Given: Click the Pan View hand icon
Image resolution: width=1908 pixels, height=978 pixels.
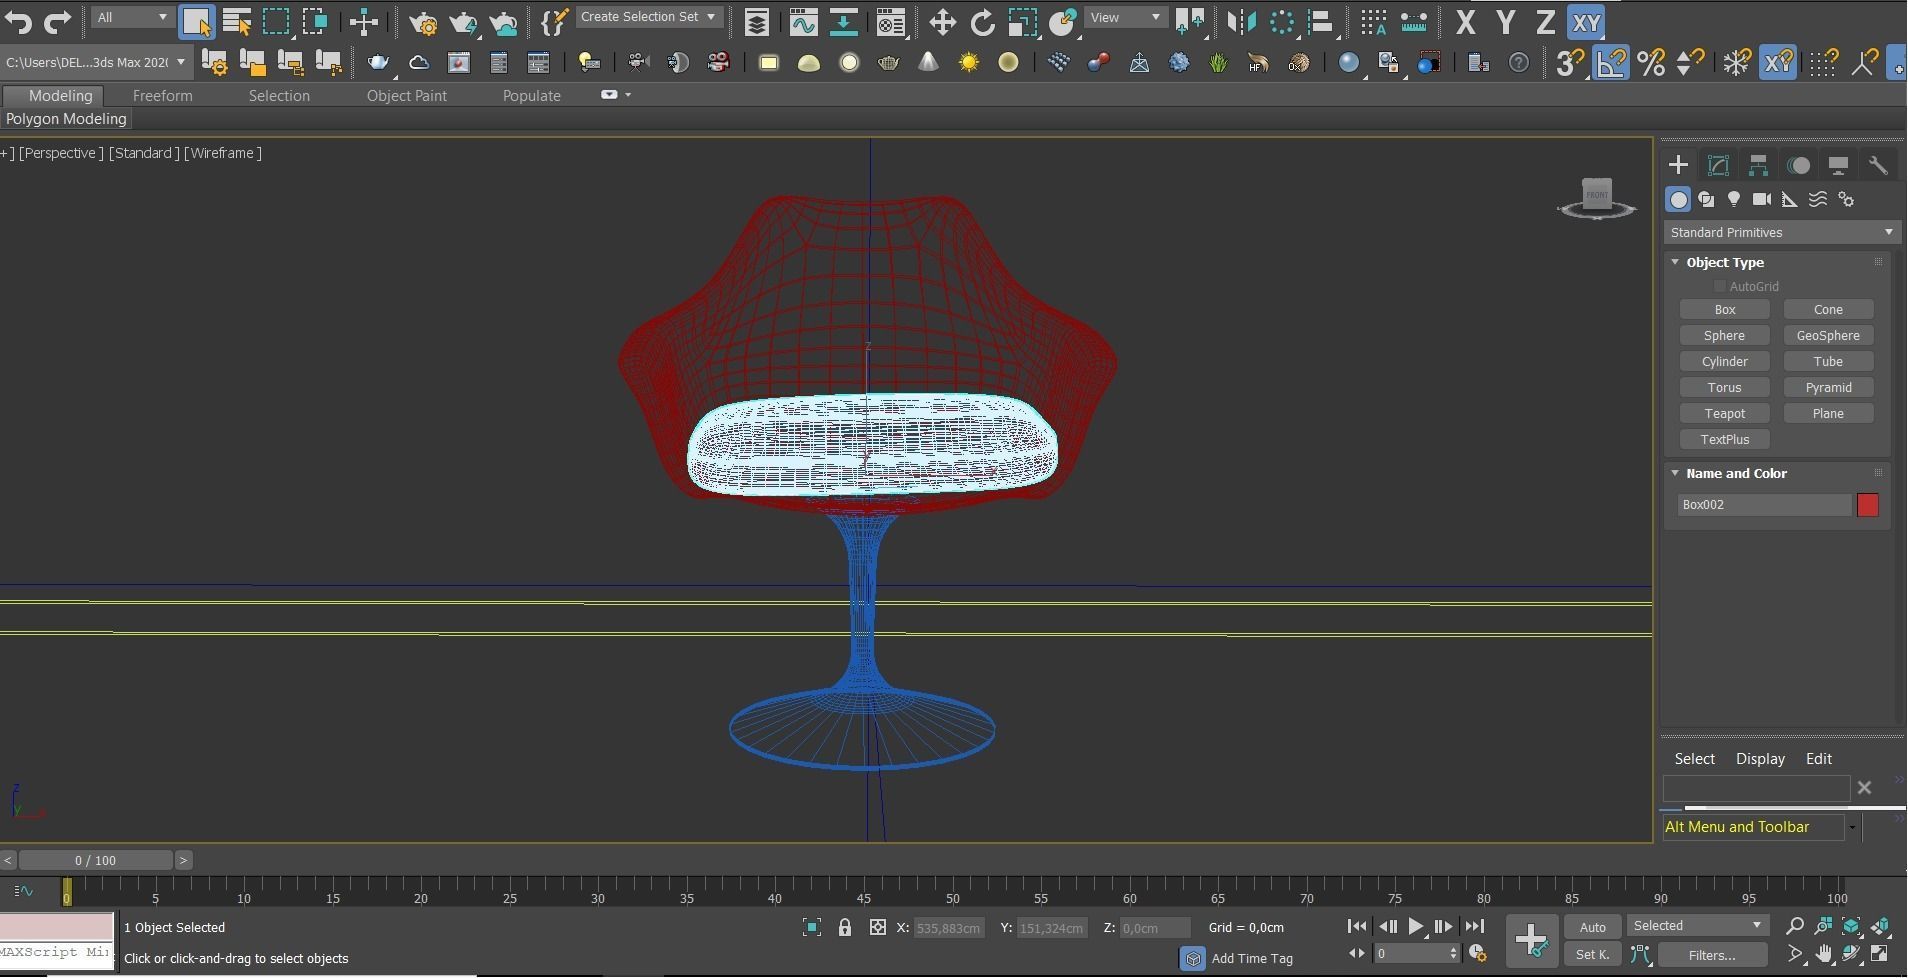Looking at the screenshot, I should point(1824,954).
